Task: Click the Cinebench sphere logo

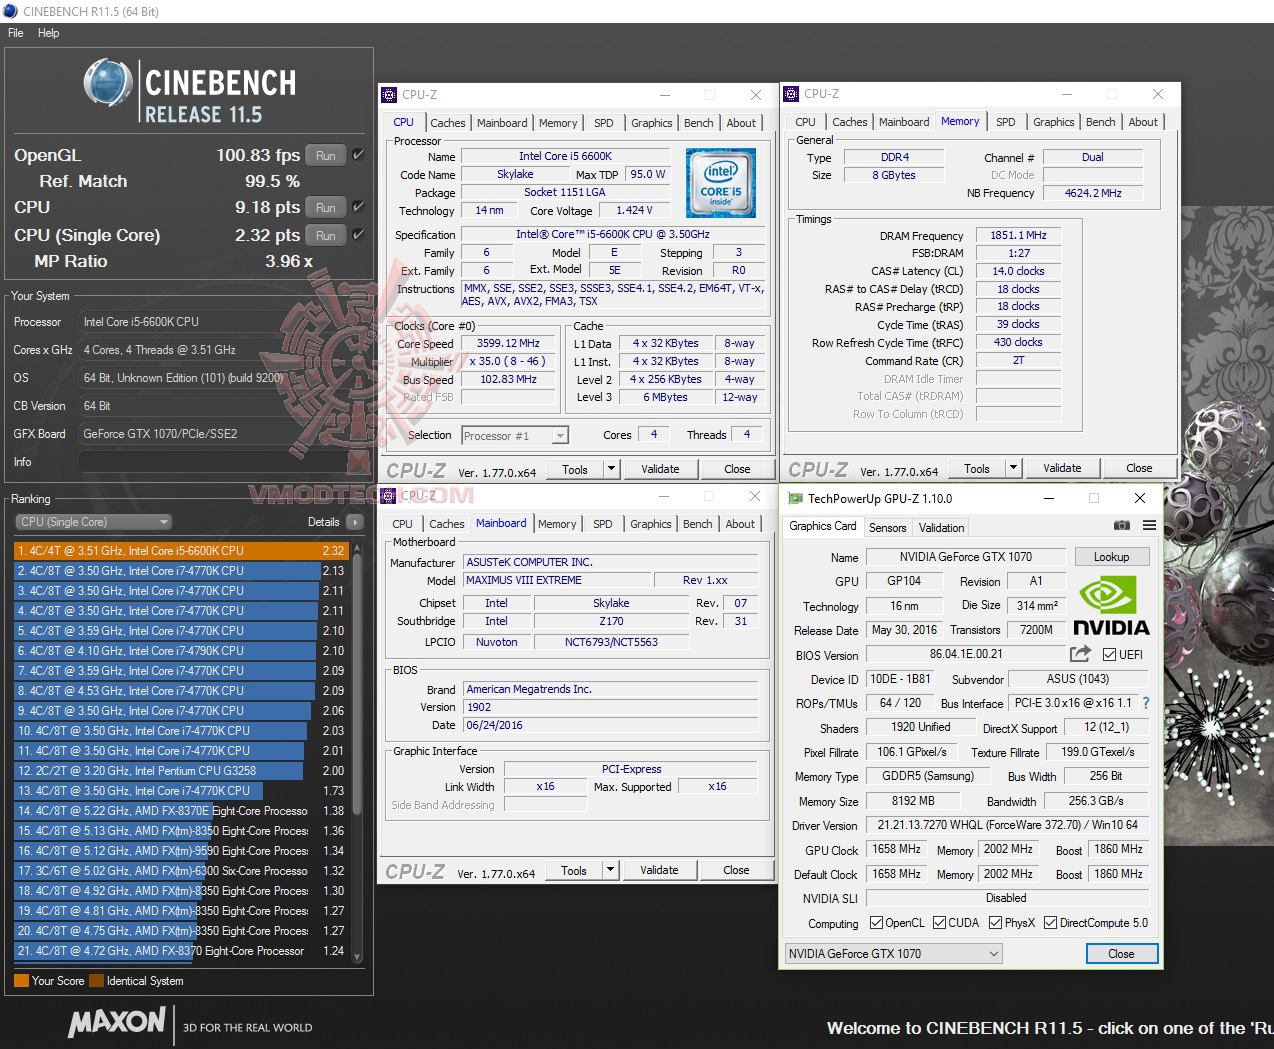Action: (108, 83)
